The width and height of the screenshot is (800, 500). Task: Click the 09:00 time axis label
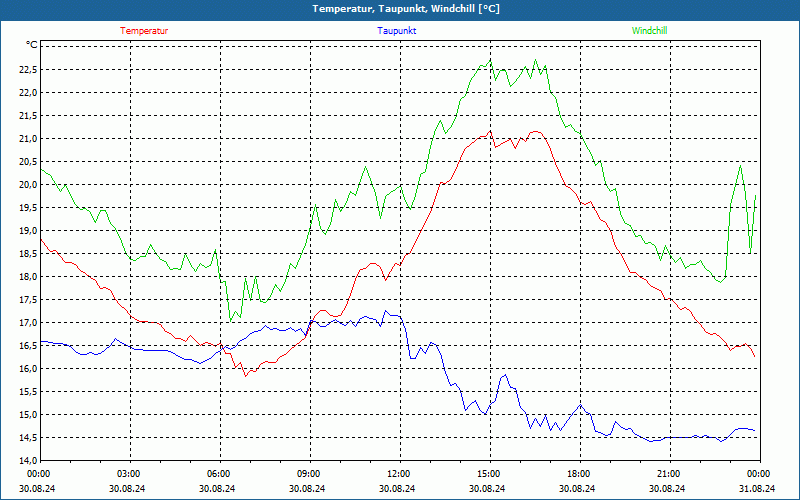(308, 474)
